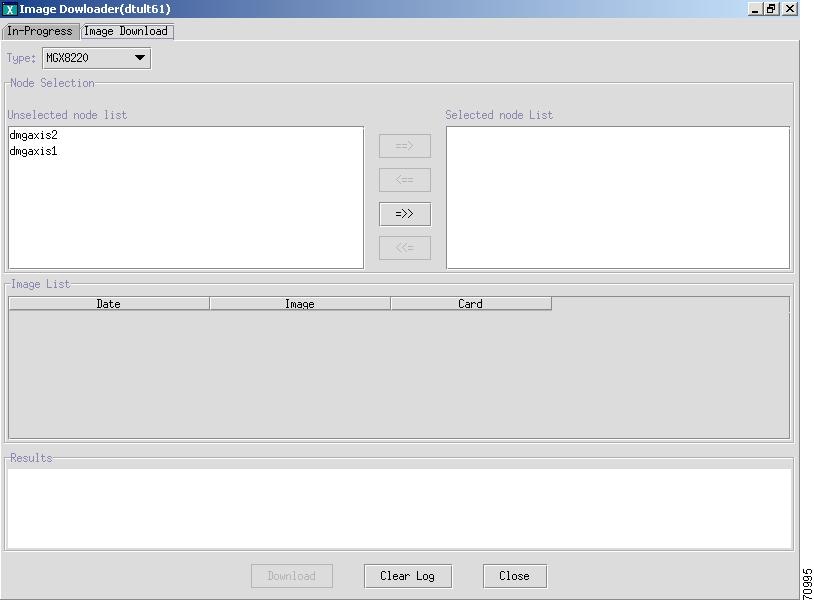The width and height of the screenshot is (814, 600).
Task: Click inside the Selected node List box
Action: click(618, 197)
